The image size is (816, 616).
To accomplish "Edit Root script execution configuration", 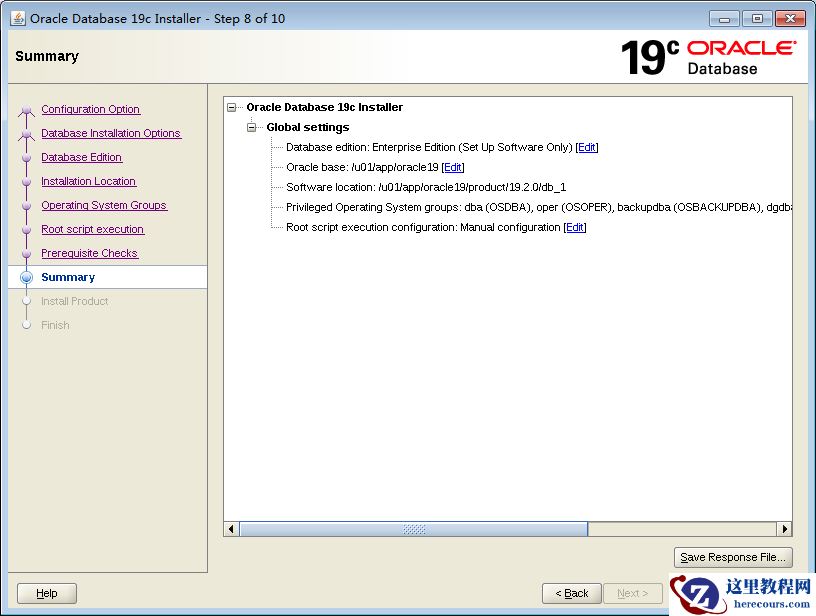I will click(575, 227).
